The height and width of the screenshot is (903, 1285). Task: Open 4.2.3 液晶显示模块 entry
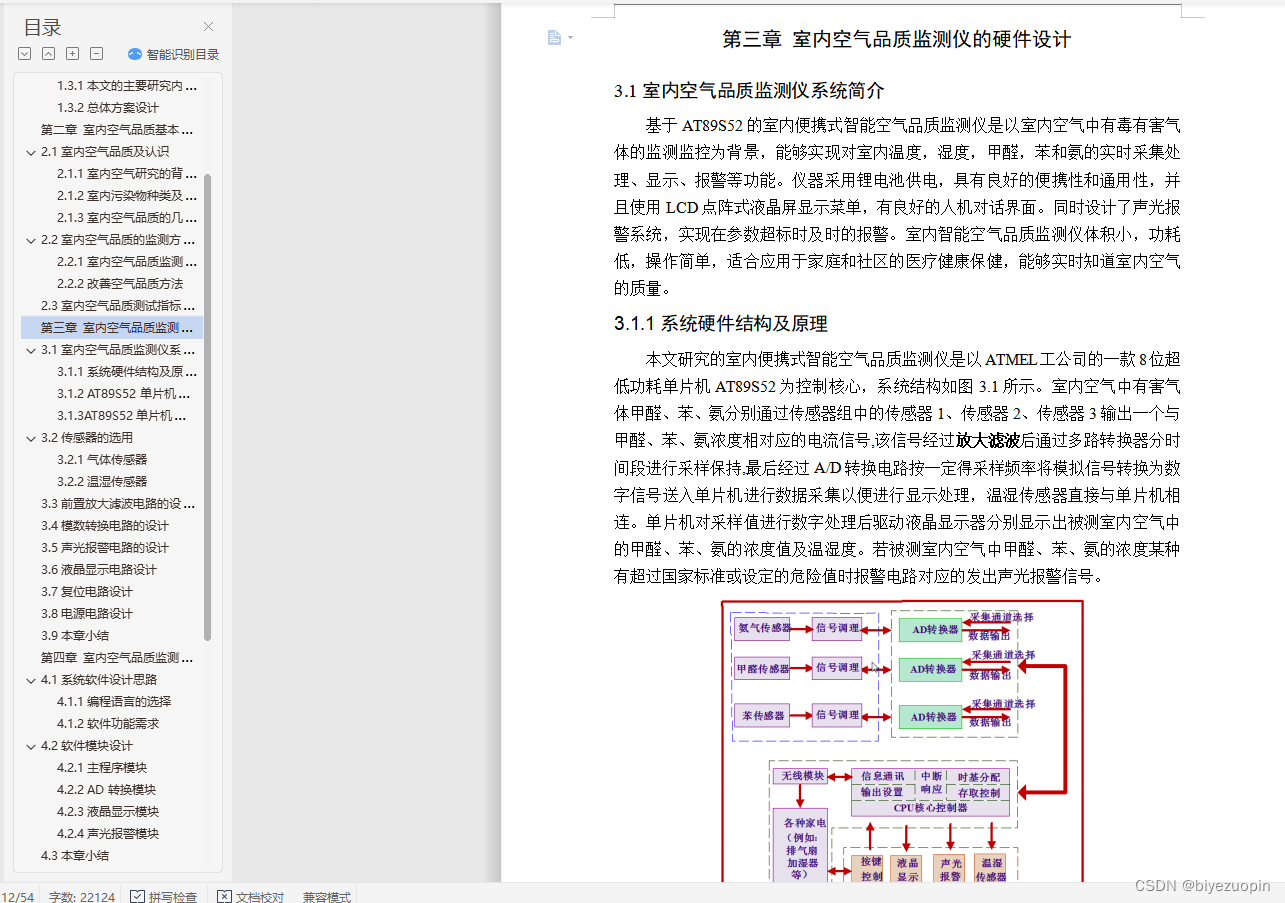[x=108, y=812]
